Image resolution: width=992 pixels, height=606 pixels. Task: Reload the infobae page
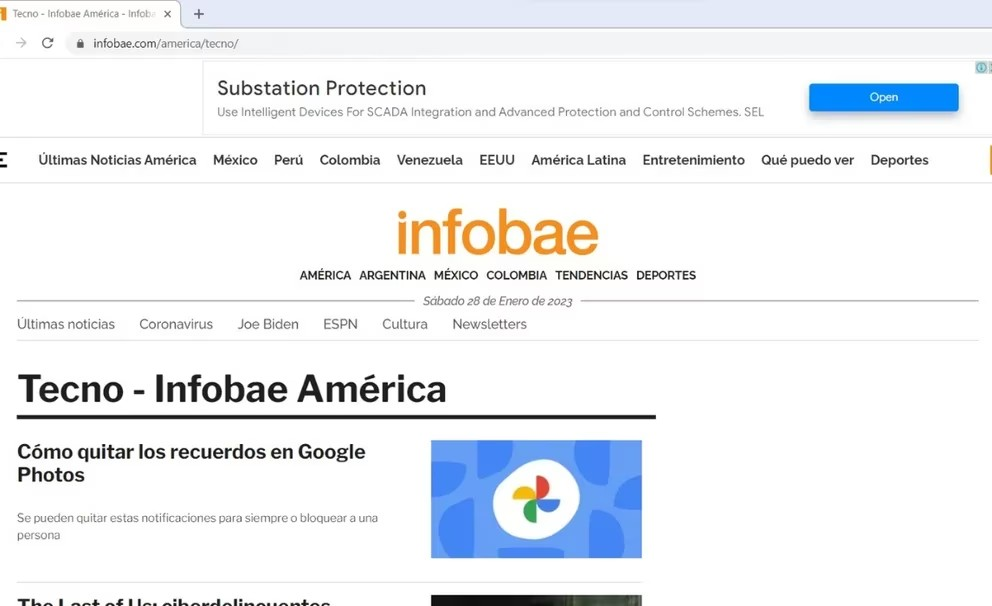tap(47, 43)
